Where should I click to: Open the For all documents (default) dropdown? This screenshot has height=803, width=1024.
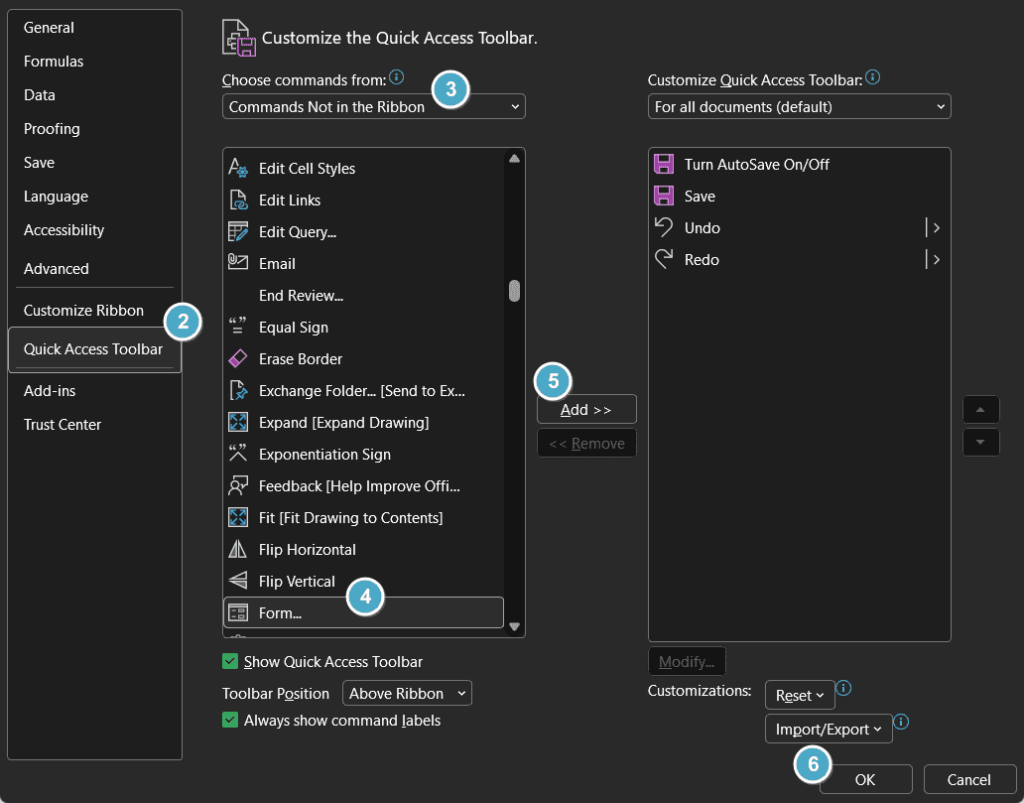click(799, 106)
